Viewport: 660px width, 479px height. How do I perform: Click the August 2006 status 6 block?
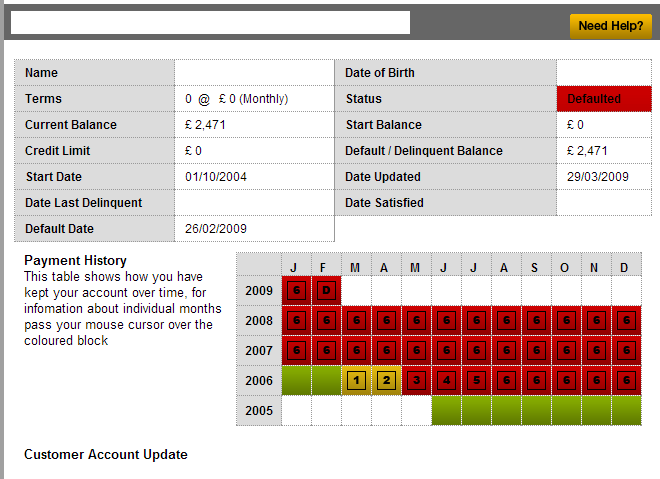tap(506, 380)
